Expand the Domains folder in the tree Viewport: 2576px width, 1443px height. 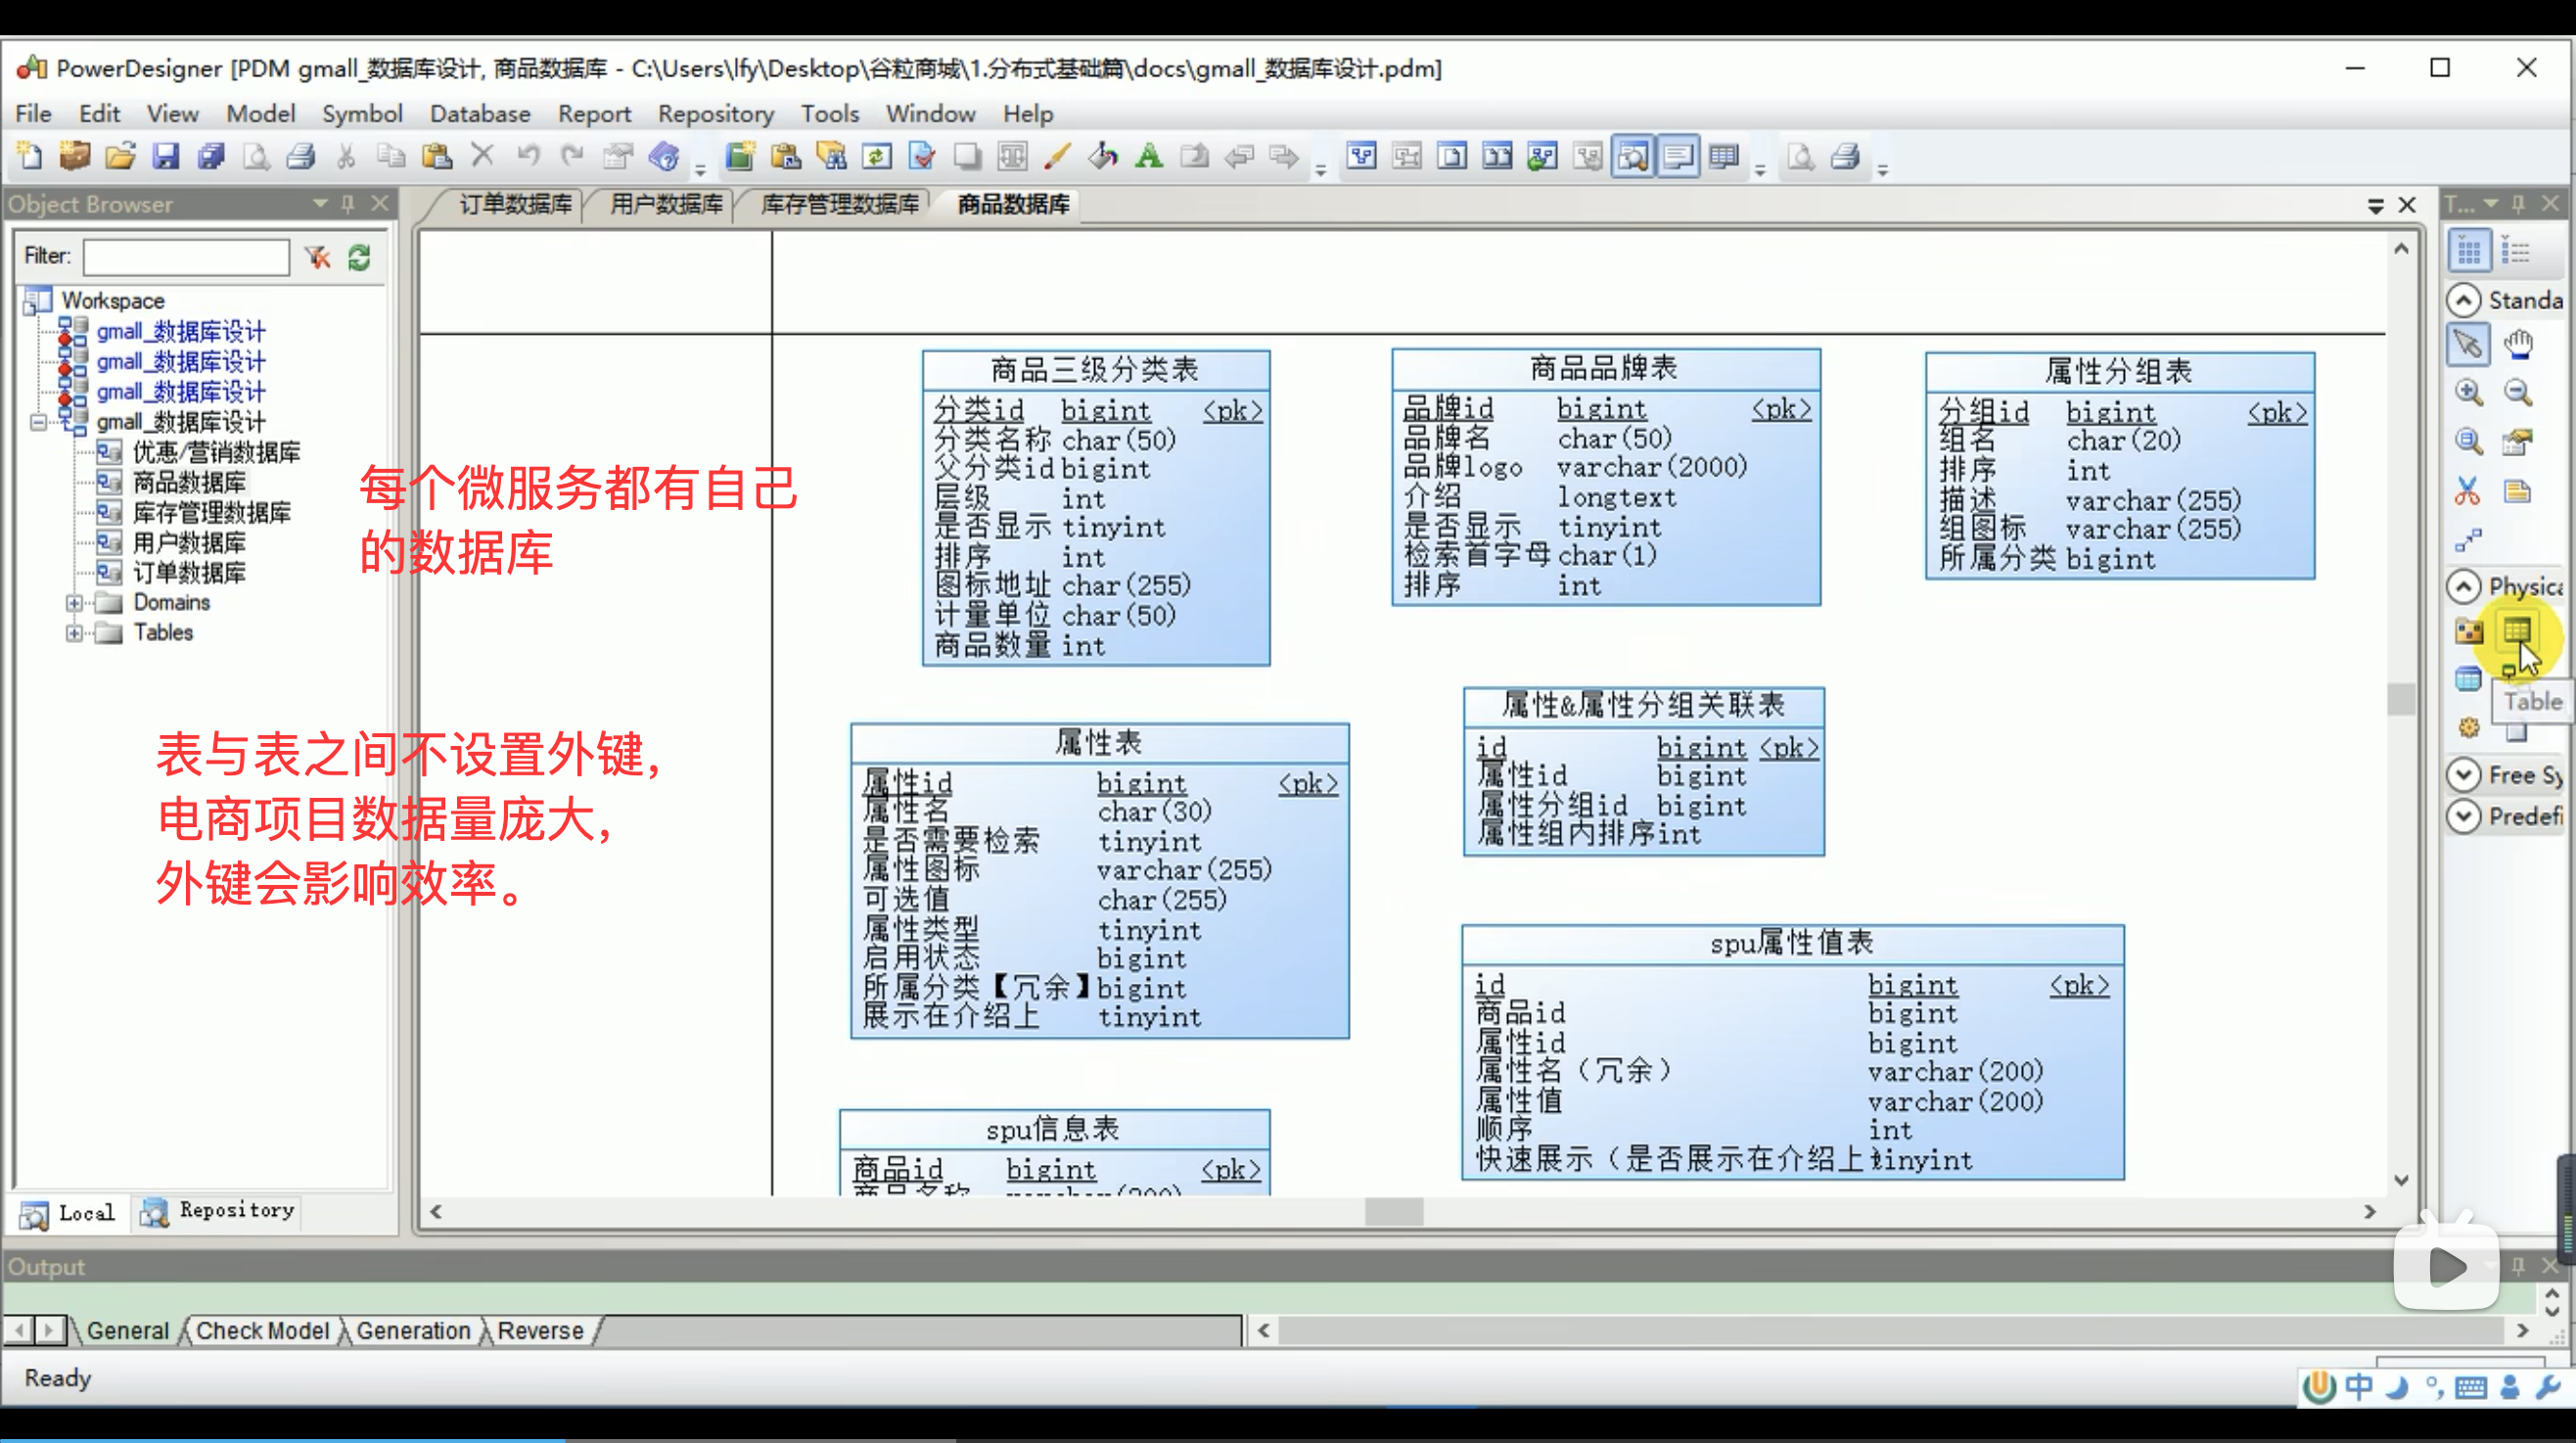(74, 603)
